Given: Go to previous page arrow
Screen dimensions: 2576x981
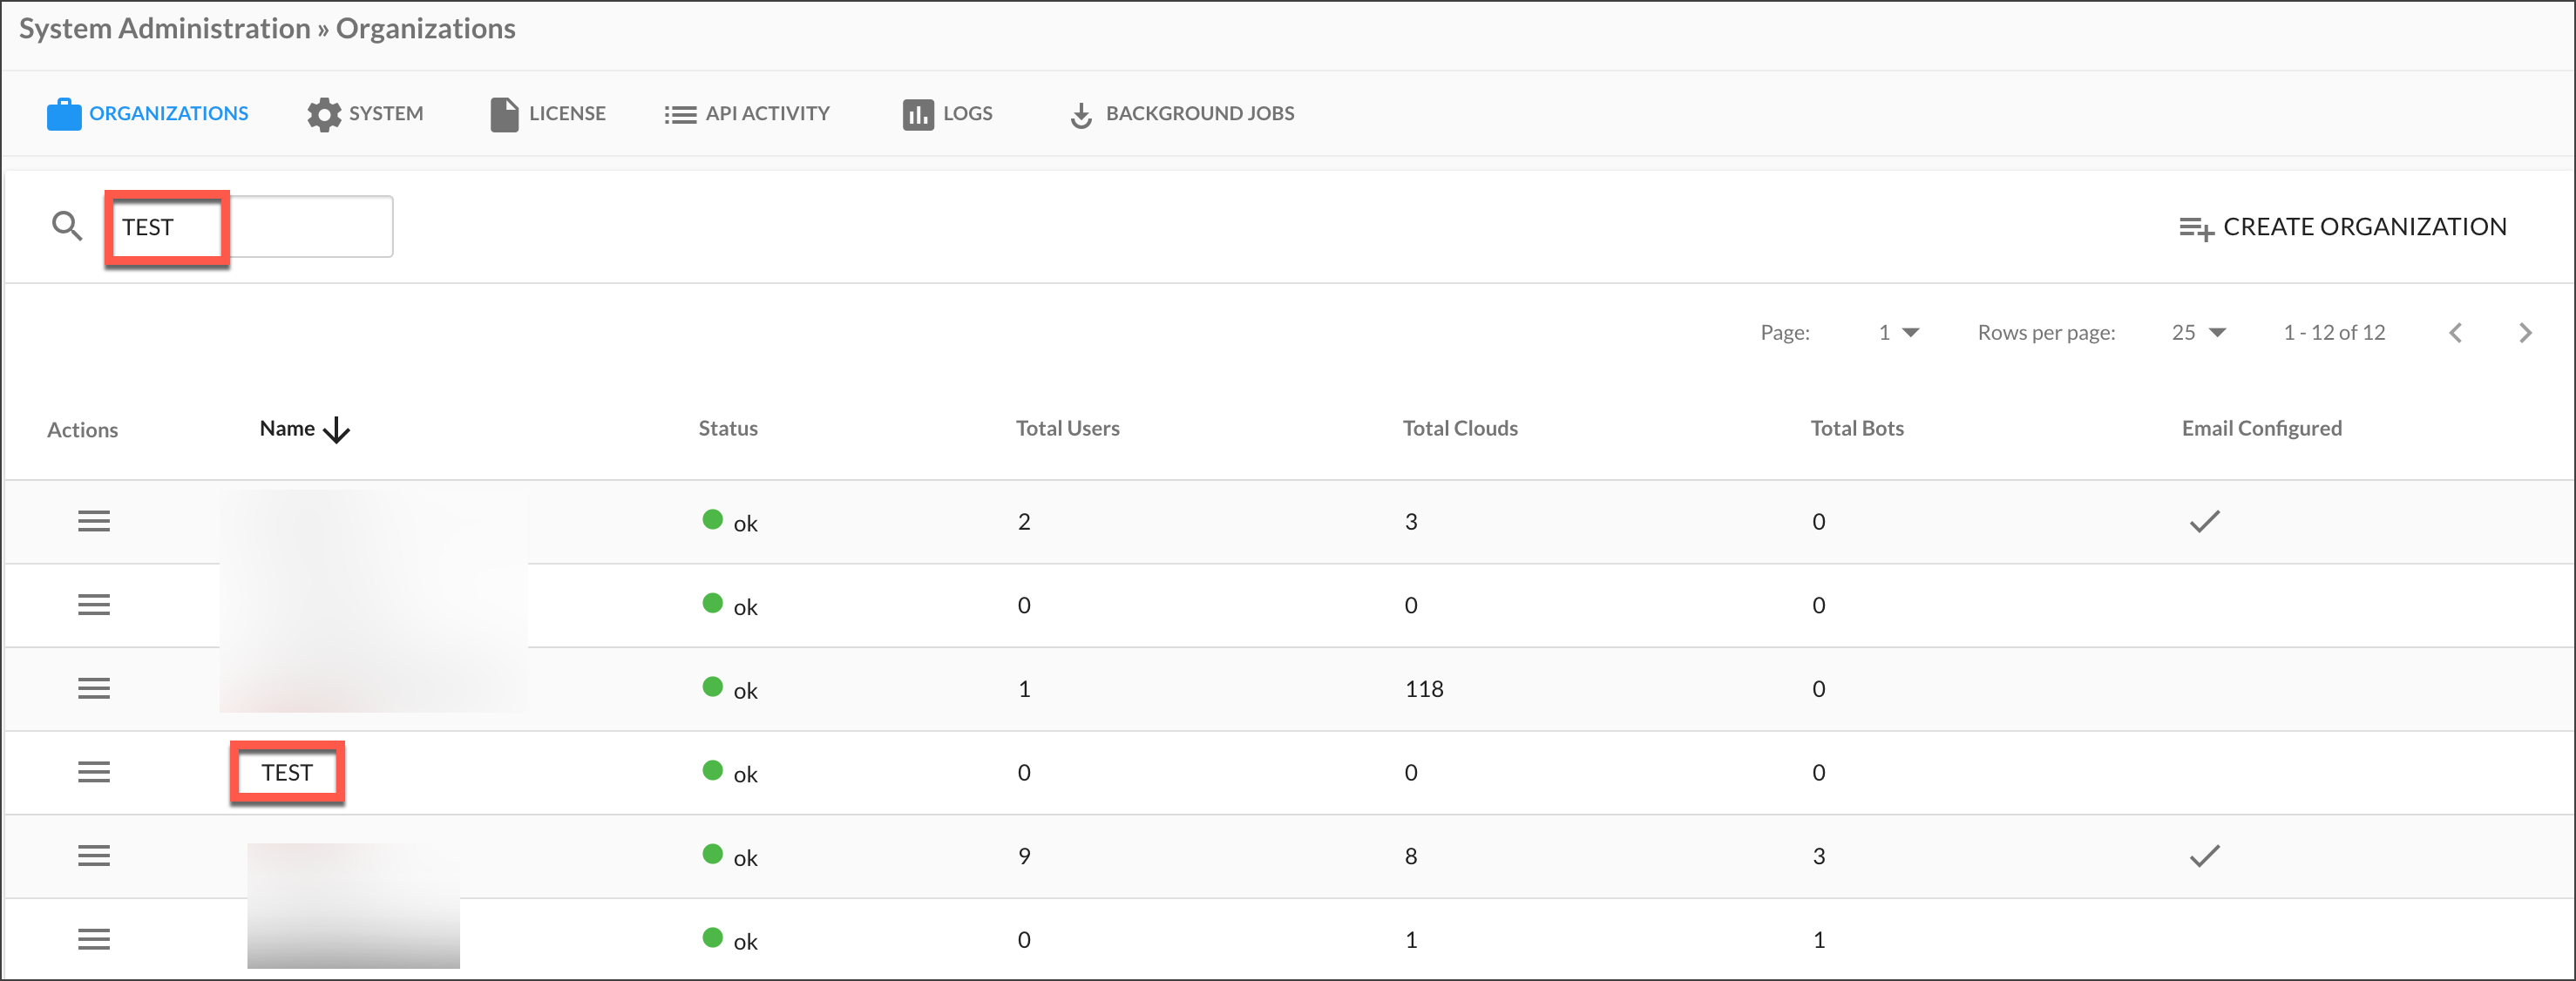Looking at the screenshot, I should (2455, 333).
